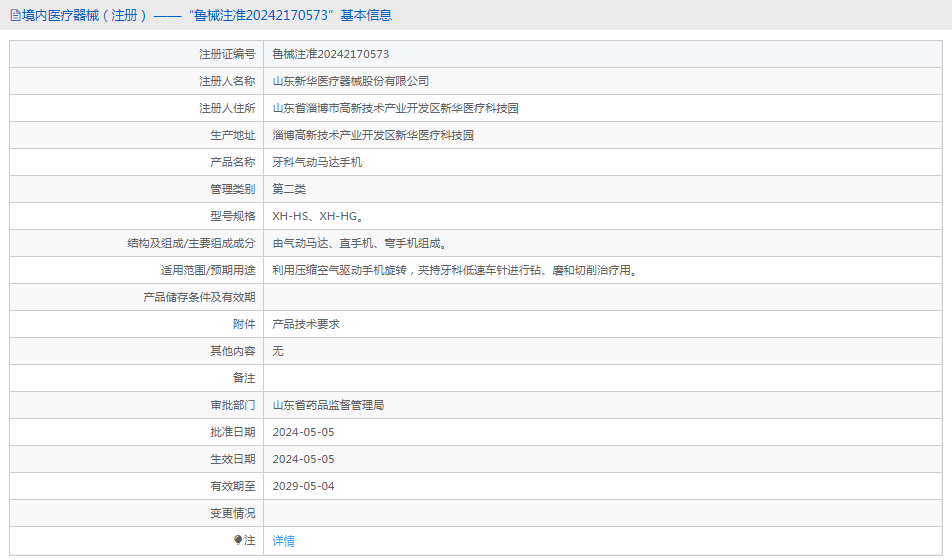
Task: Select address 山东省淄博市高新技术产业开发区新华医疗科技园
Action: [x=395, y=108]
